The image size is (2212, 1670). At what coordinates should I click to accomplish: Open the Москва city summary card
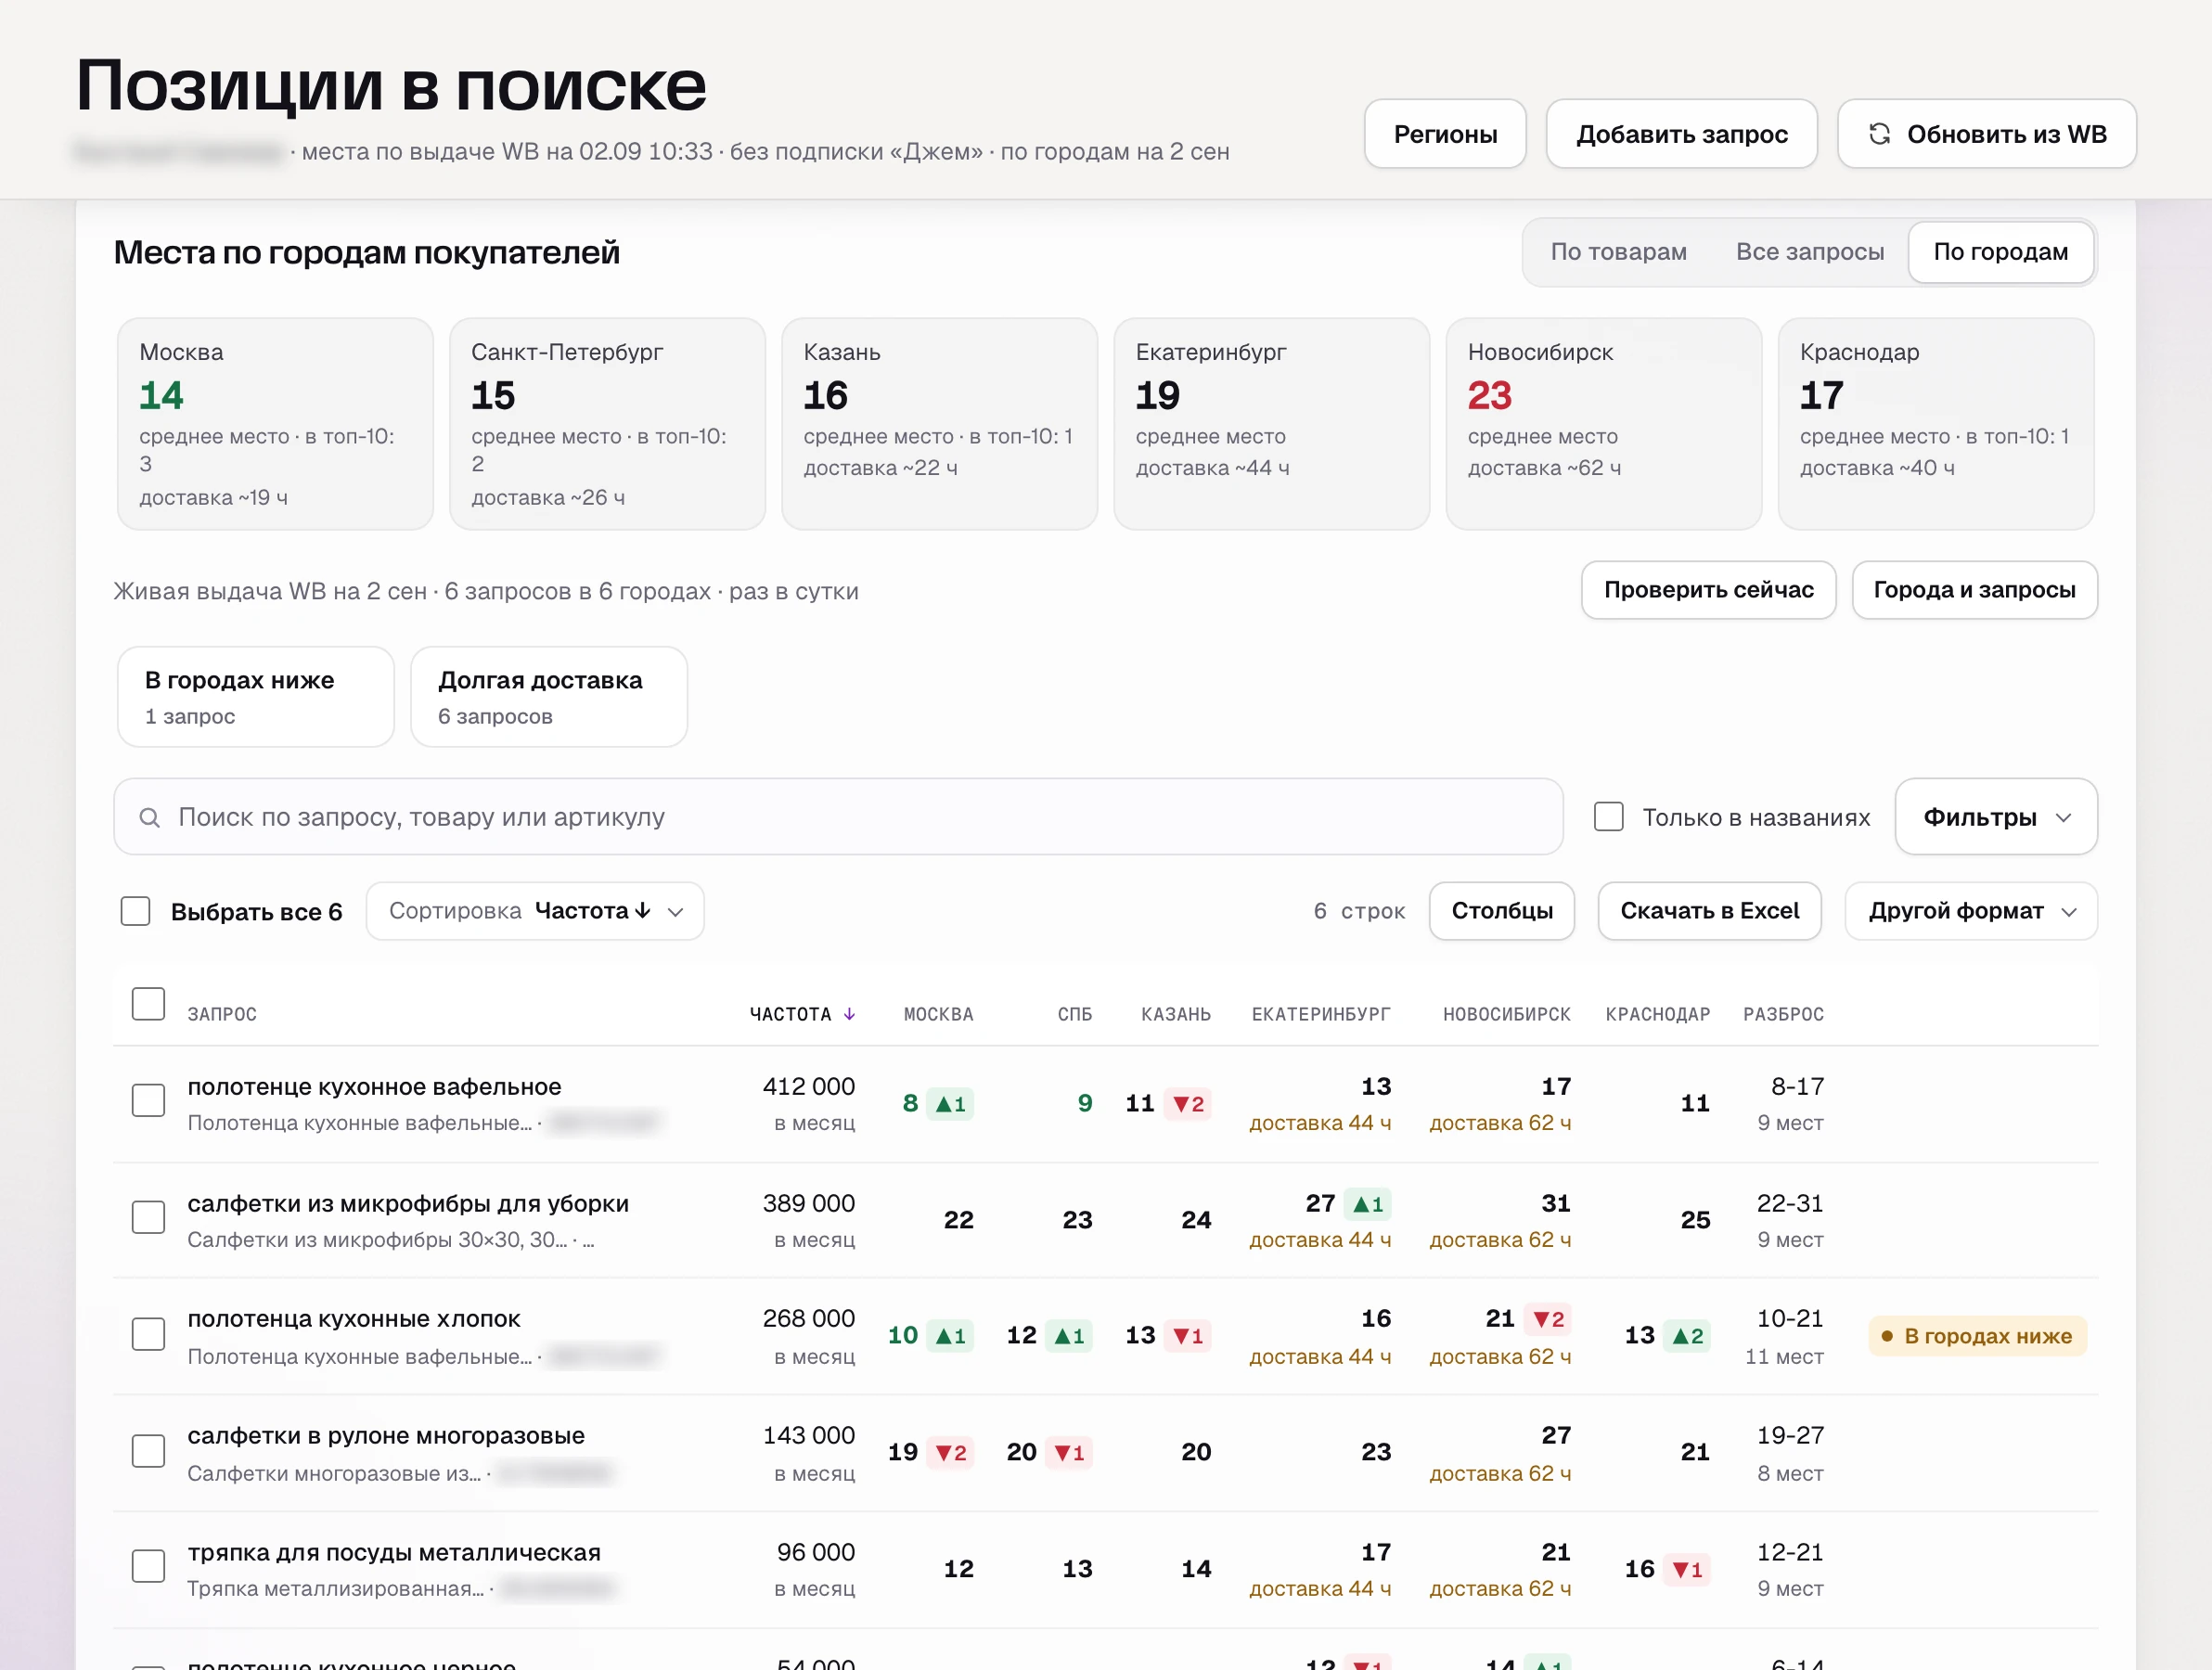pos(275,424)
